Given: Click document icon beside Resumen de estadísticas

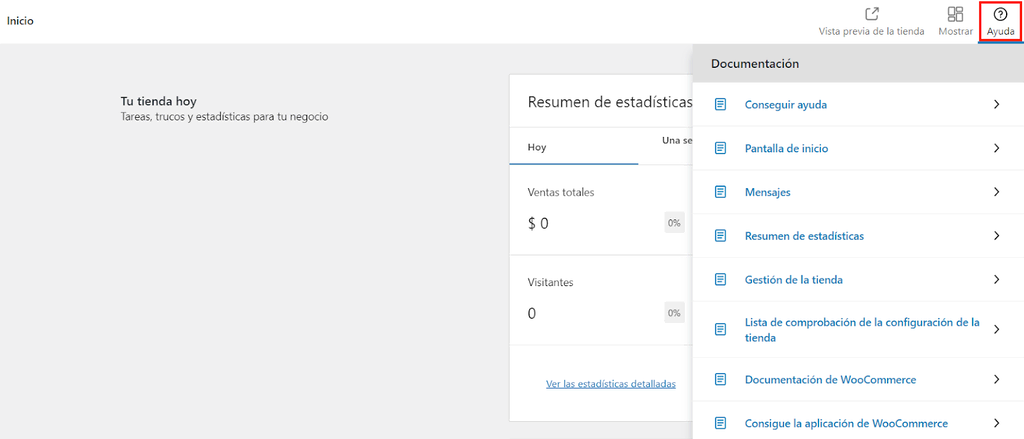Looking at the screenshot, I should coord(720,236).
